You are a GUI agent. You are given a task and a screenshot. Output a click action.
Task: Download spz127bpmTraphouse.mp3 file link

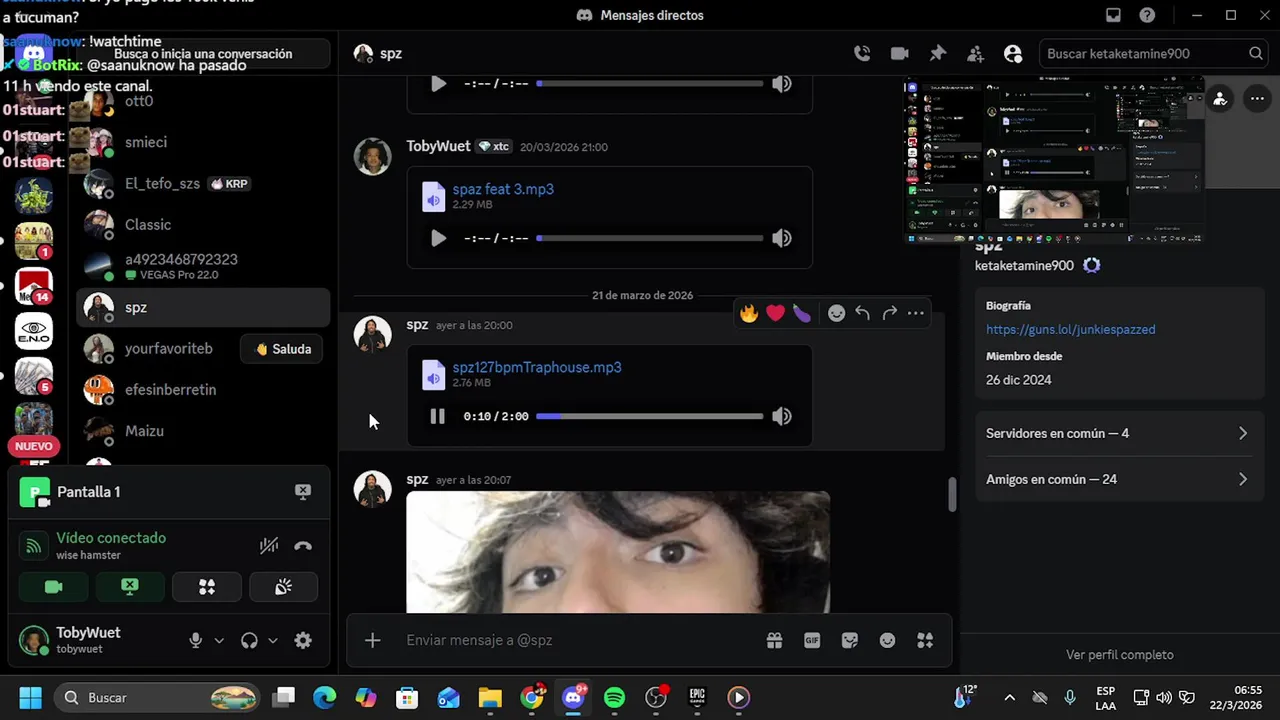click(x=537, y=367)
